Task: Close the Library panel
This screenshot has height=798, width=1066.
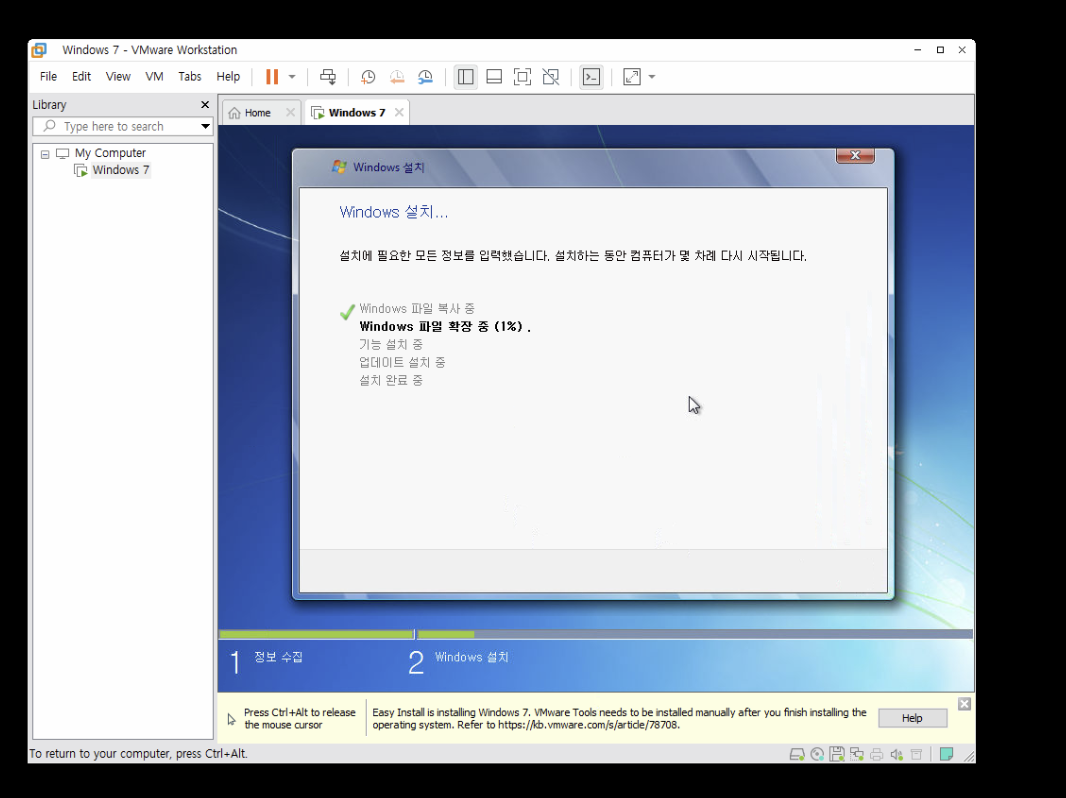Action: [x=205, y=105]
